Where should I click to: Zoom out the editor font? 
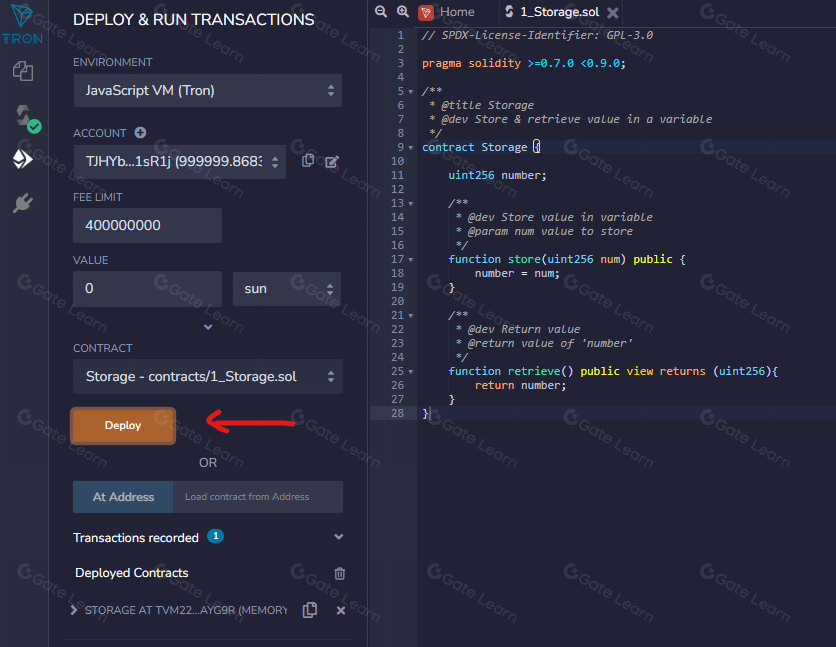pos(381,12)
